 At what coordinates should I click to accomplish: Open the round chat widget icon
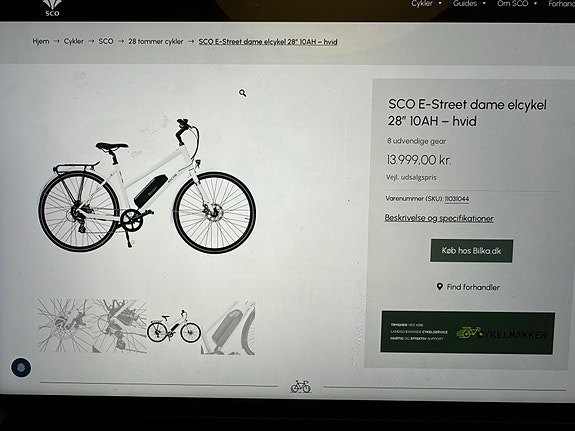(21, 368)
